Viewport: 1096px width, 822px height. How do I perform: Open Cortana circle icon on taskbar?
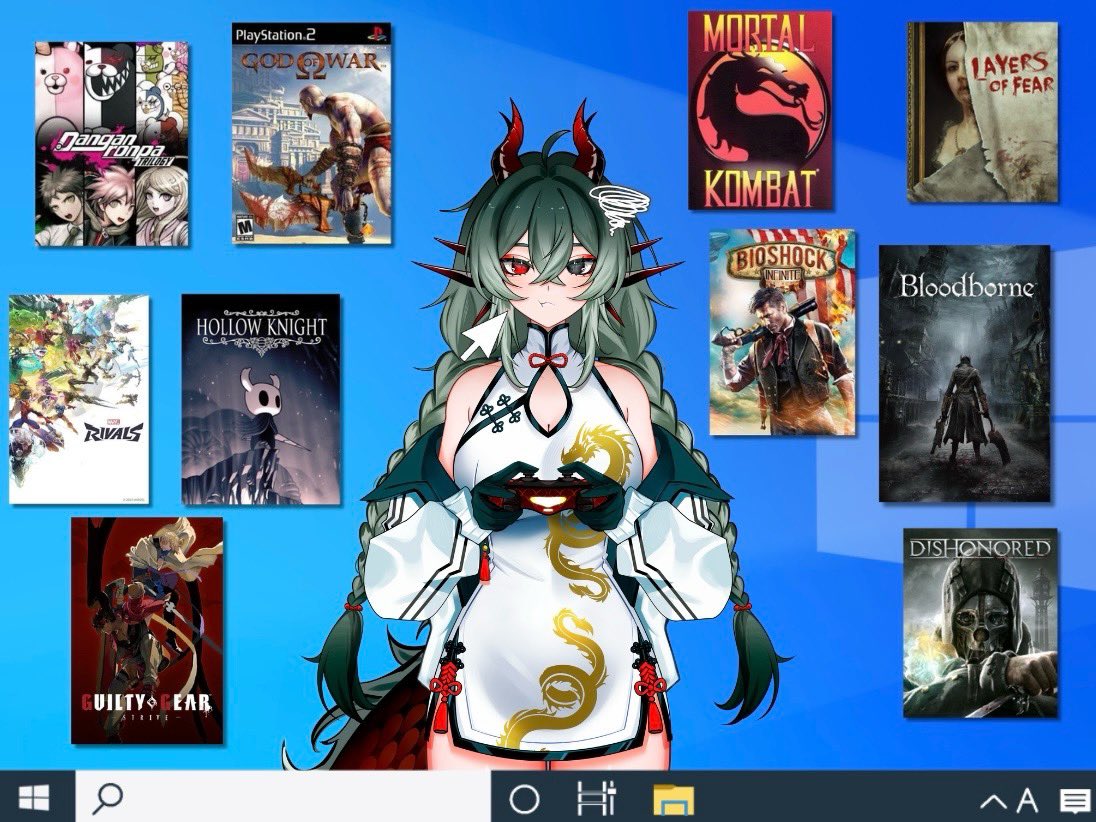[524, 799]
